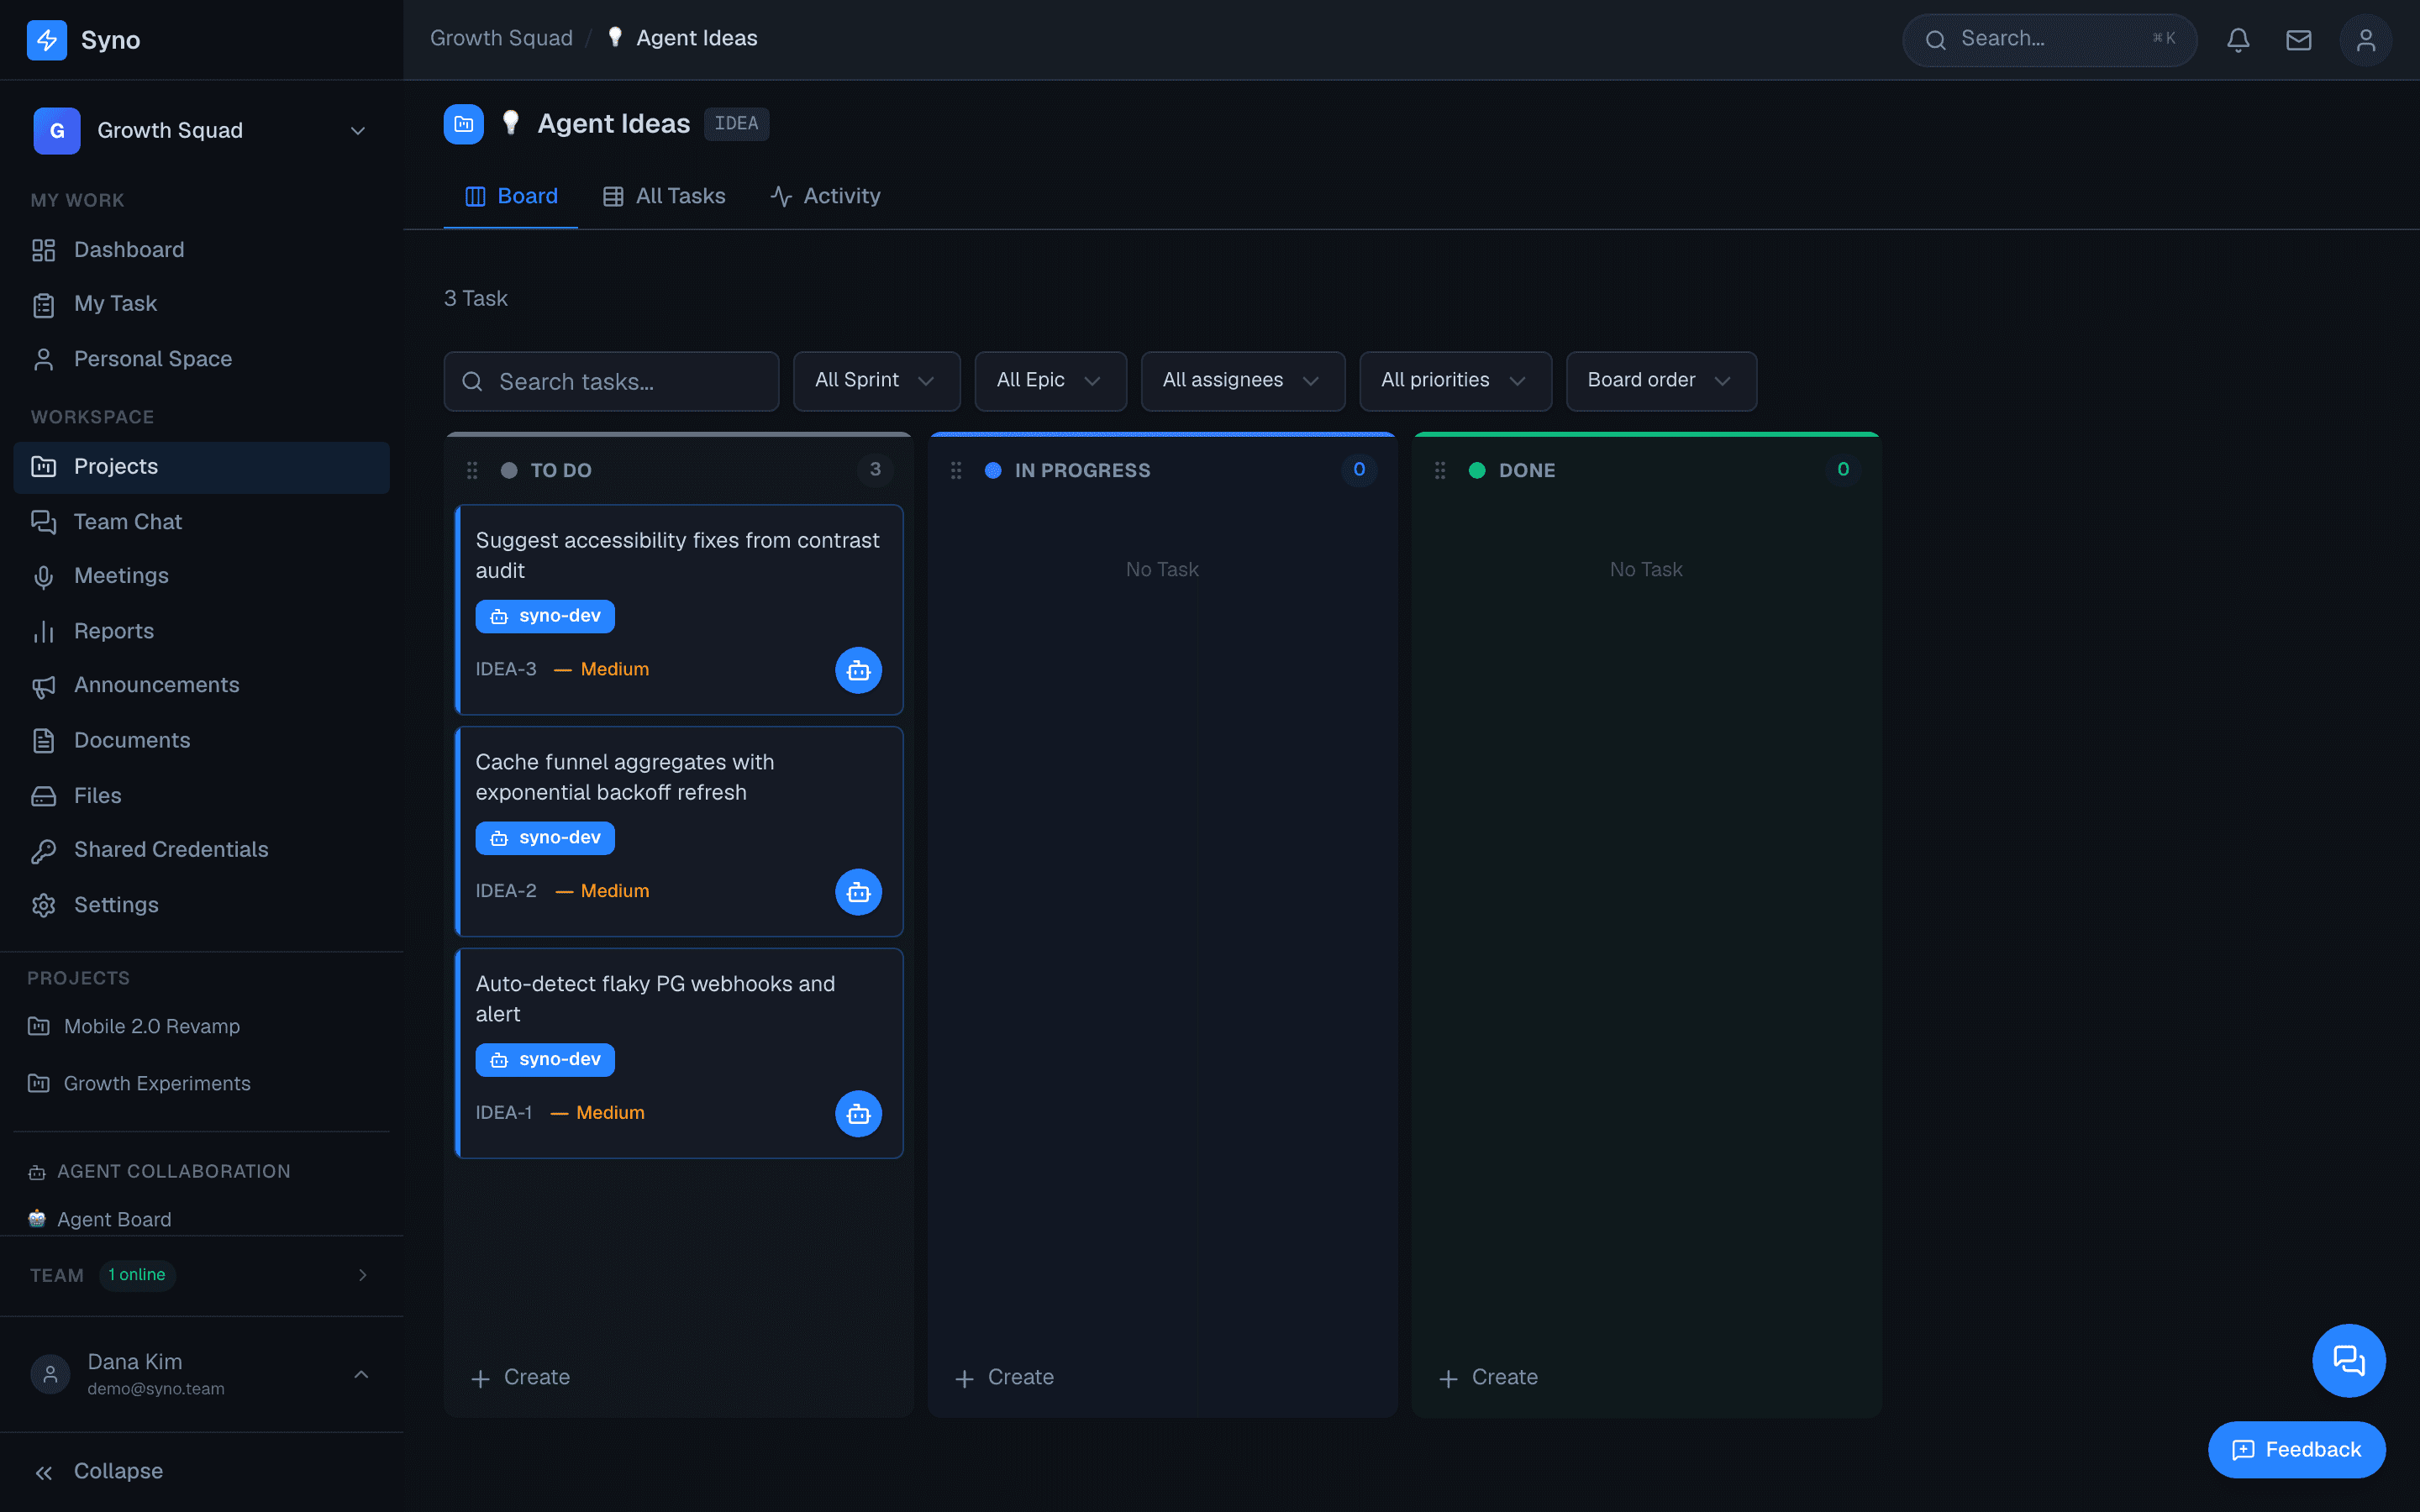The image size is (2420, 1512).
Task: Open Shared Credentials key item
Action: click(202, 850)
